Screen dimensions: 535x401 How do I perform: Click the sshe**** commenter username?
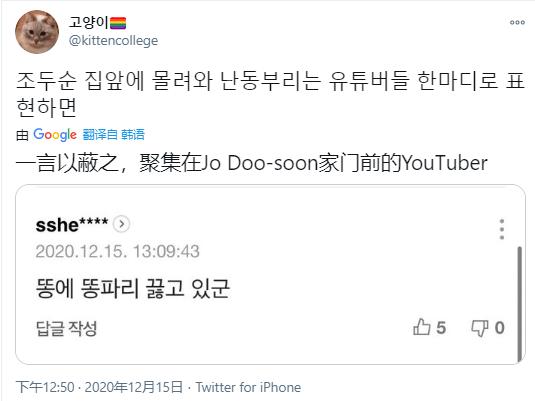coord(72,225)
